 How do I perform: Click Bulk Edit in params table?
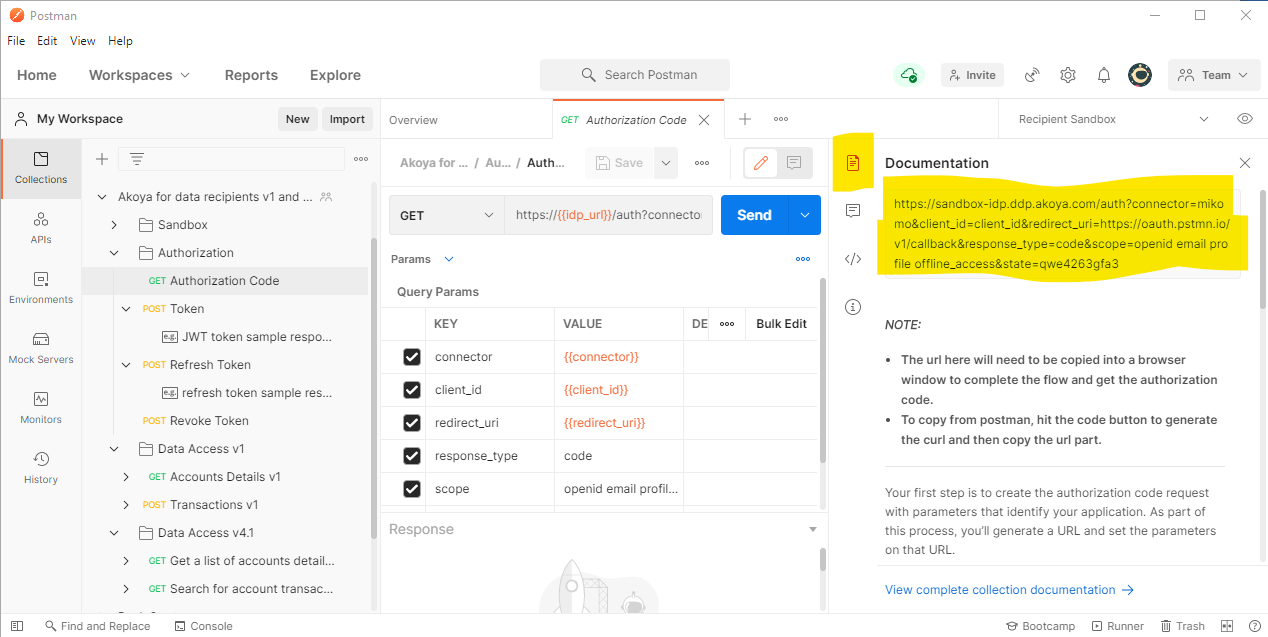[781, 324]
